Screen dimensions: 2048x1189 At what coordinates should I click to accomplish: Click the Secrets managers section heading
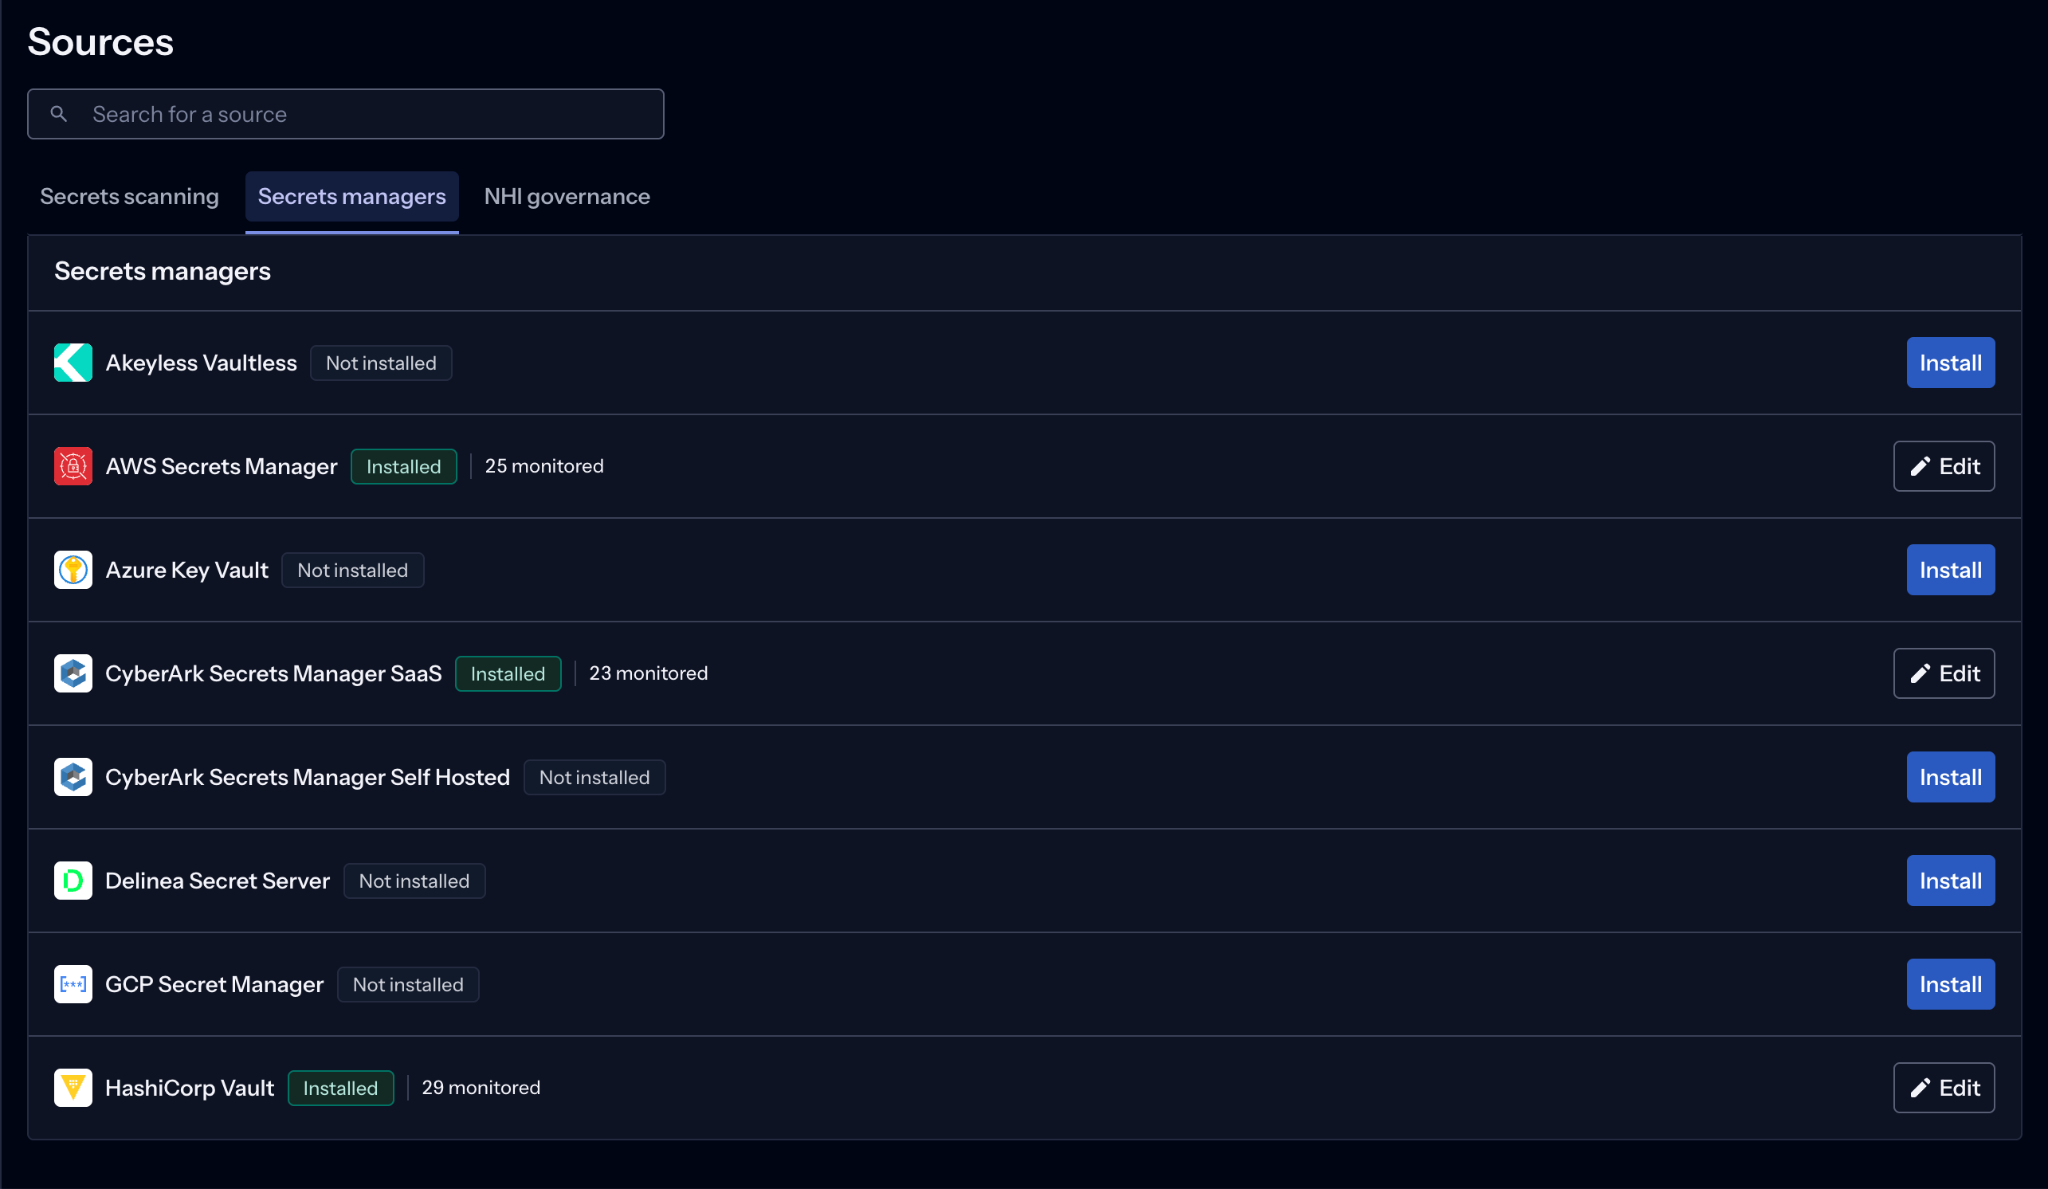(x=162, y=271)
